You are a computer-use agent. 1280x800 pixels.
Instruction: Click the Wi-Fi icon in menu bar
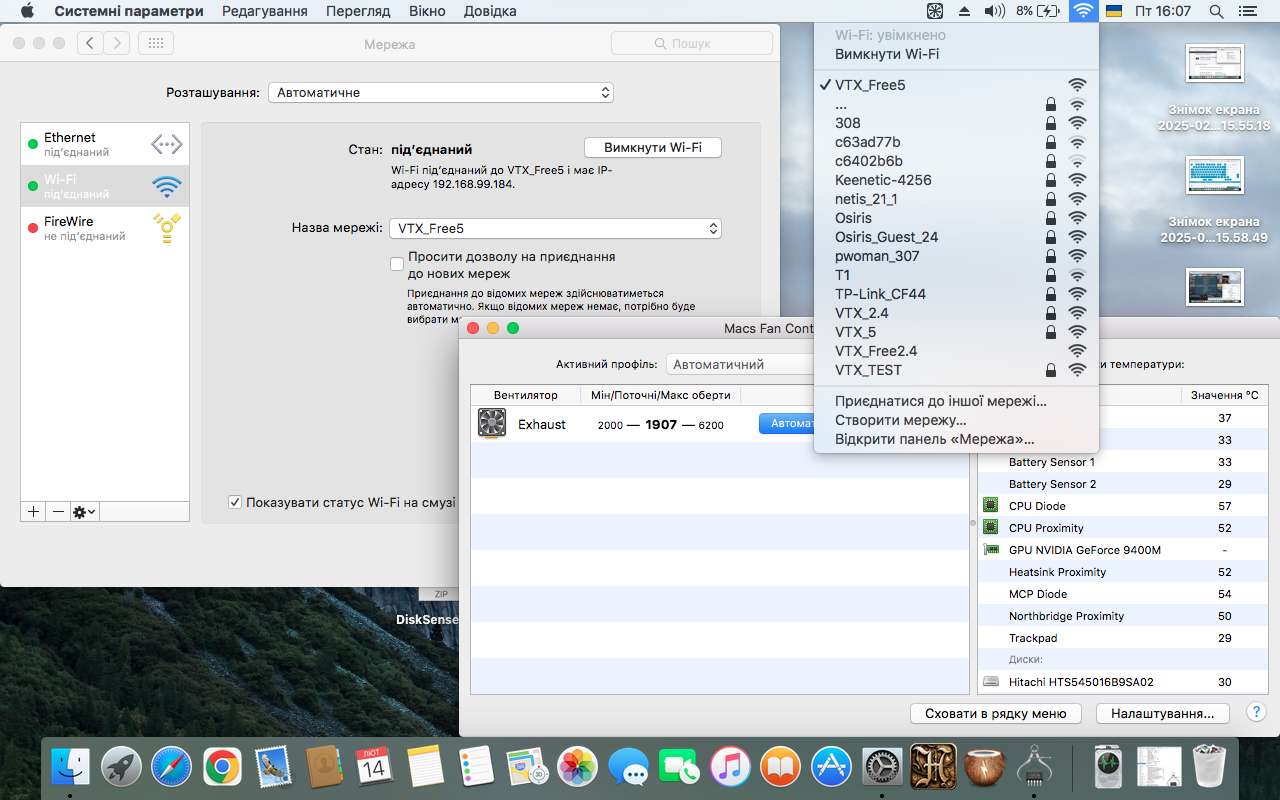coord(1082,12)
